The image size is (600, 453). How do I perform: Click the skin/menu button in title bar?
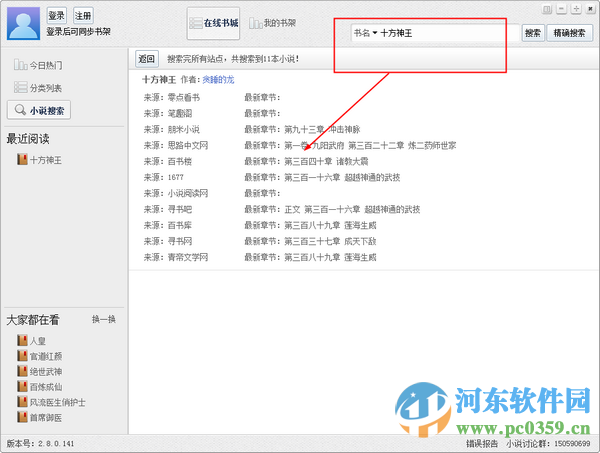(x=547, y=9)
